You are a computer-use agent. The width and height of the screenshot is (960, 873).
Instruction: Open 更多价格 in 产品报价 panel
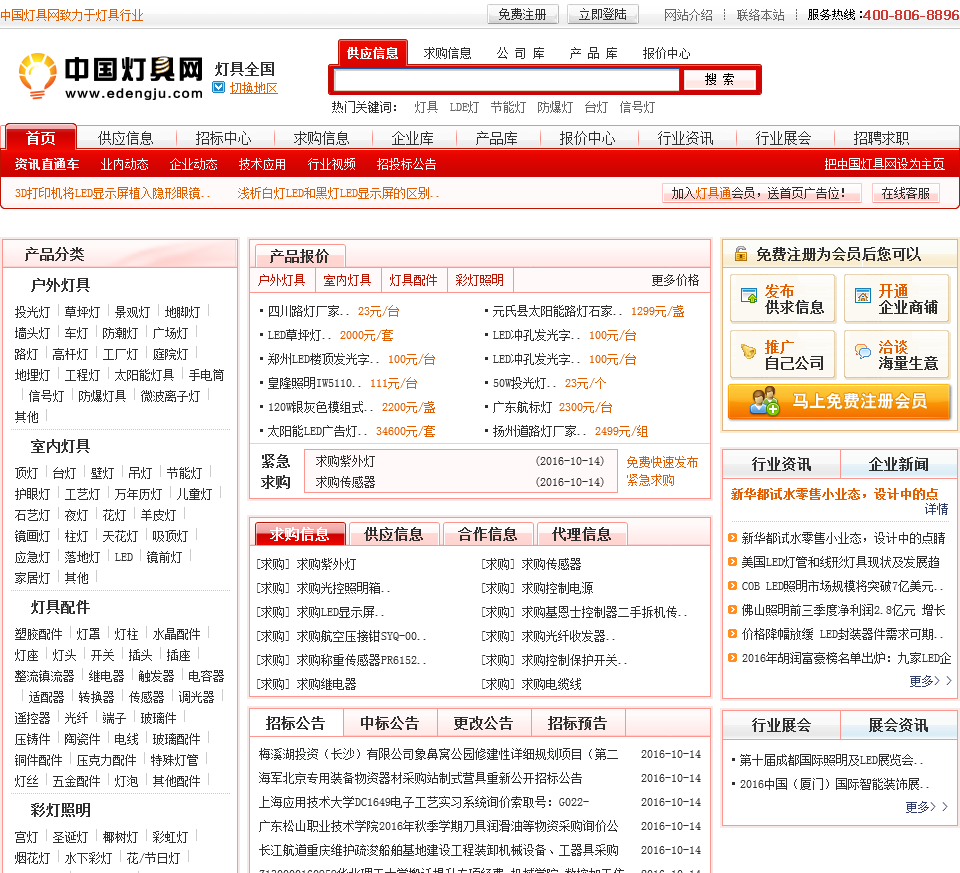tap(675, 280)
